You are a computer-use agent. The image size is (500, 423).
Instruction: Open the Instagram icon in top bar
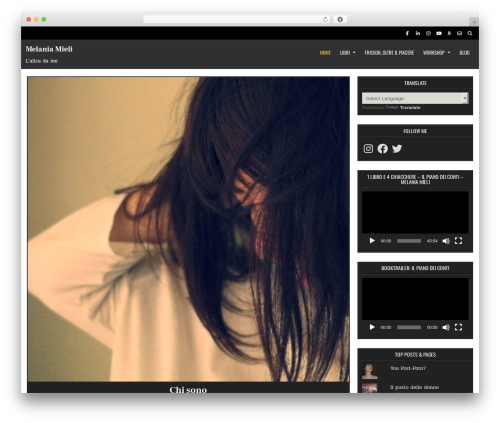[x=428, y=33]
